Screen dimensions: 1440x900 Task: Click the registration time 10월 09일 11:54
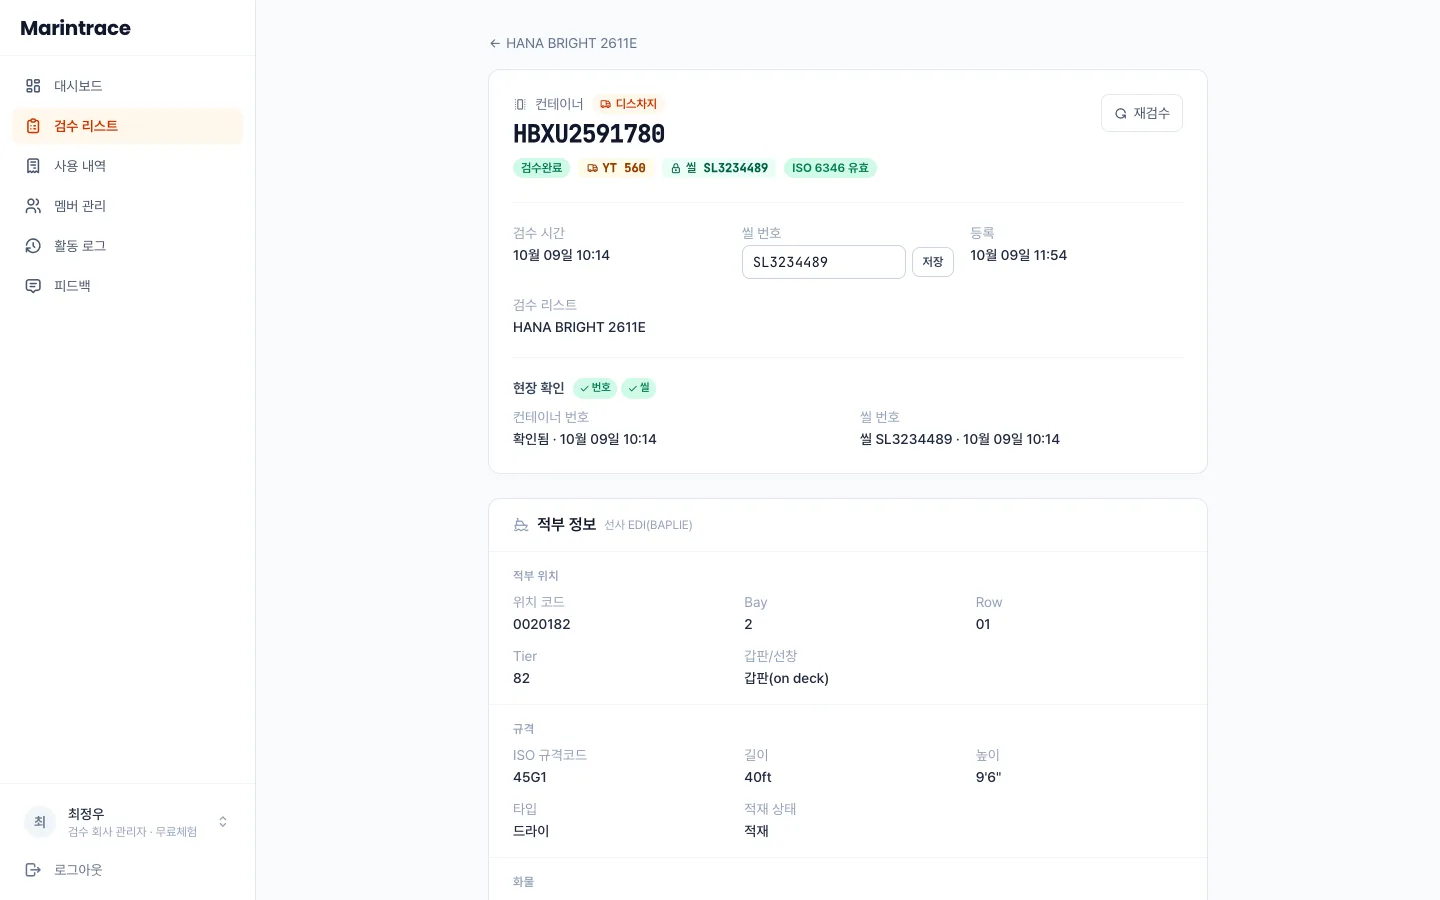(1018, 255)
